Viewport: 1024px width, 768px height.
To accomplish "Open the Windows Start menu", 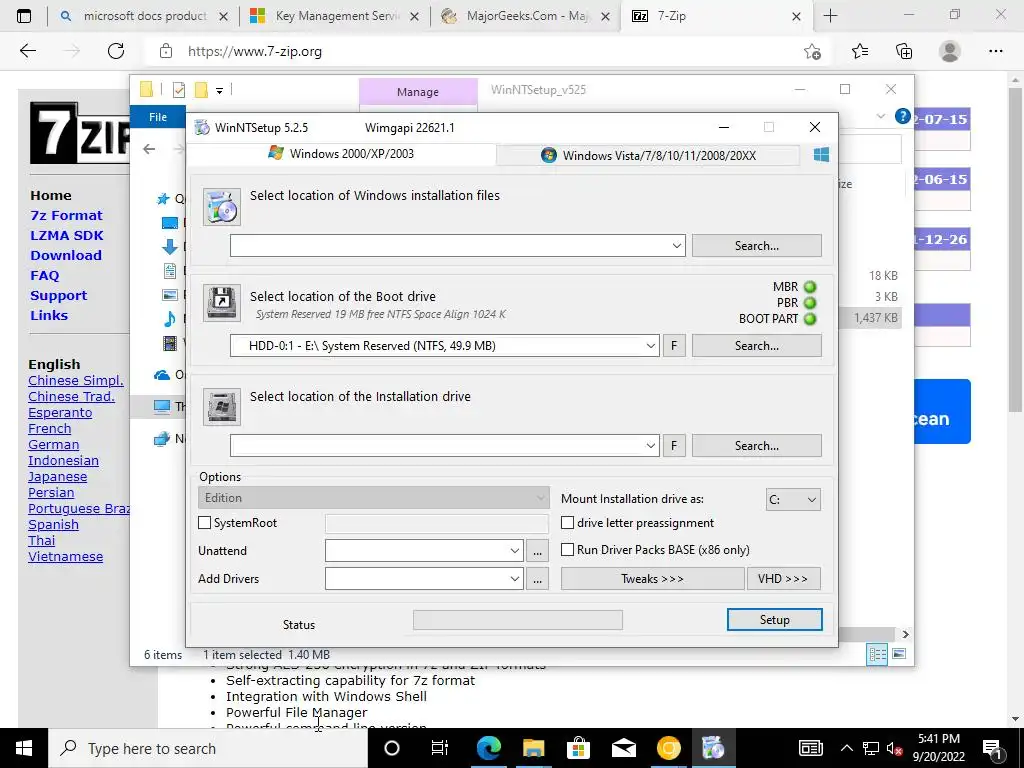I will pos(24,748).
